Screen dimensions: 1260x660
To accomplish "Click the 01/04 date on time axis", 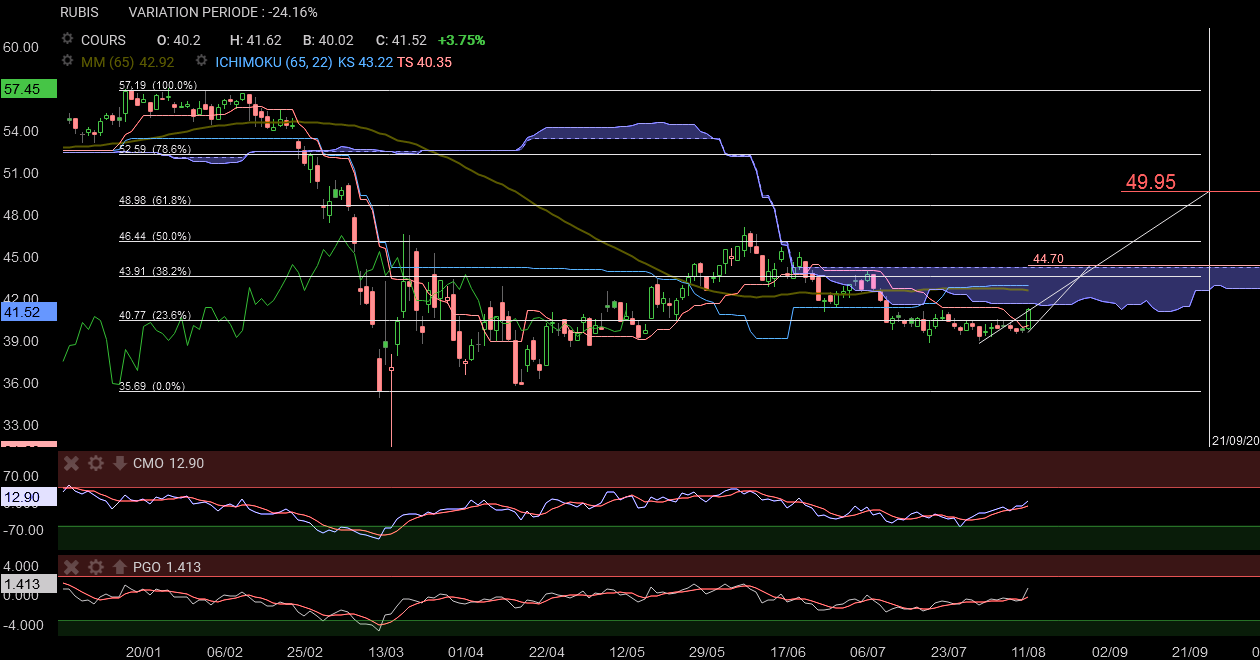I will pos(466,651).
